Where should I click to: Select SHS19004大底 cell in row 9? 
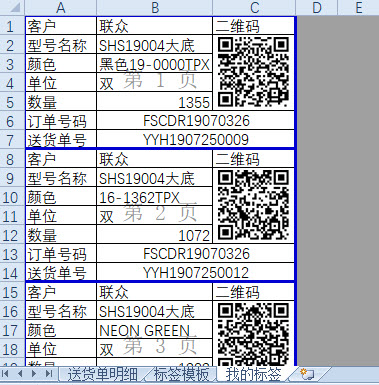click(154, 178)
